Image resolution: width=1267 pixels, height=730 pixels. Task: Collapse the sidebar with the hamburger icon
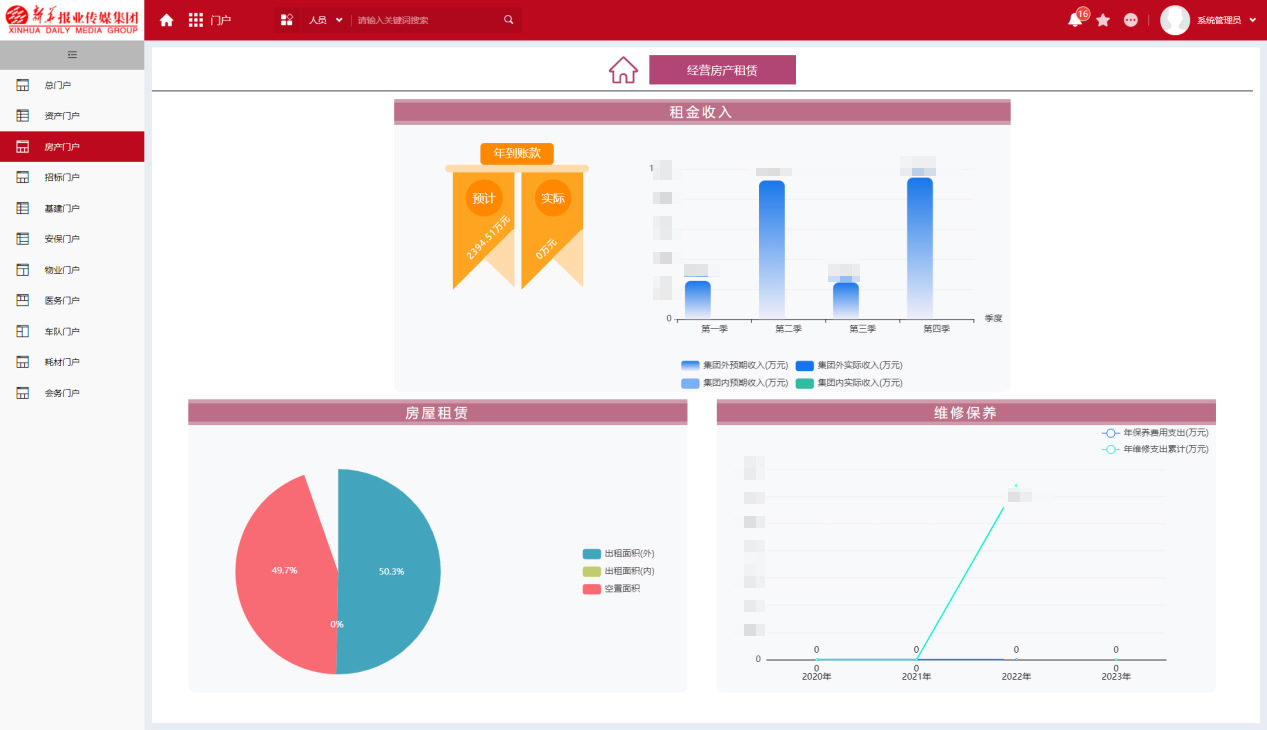pyautogui.click(x=72, y=55)
